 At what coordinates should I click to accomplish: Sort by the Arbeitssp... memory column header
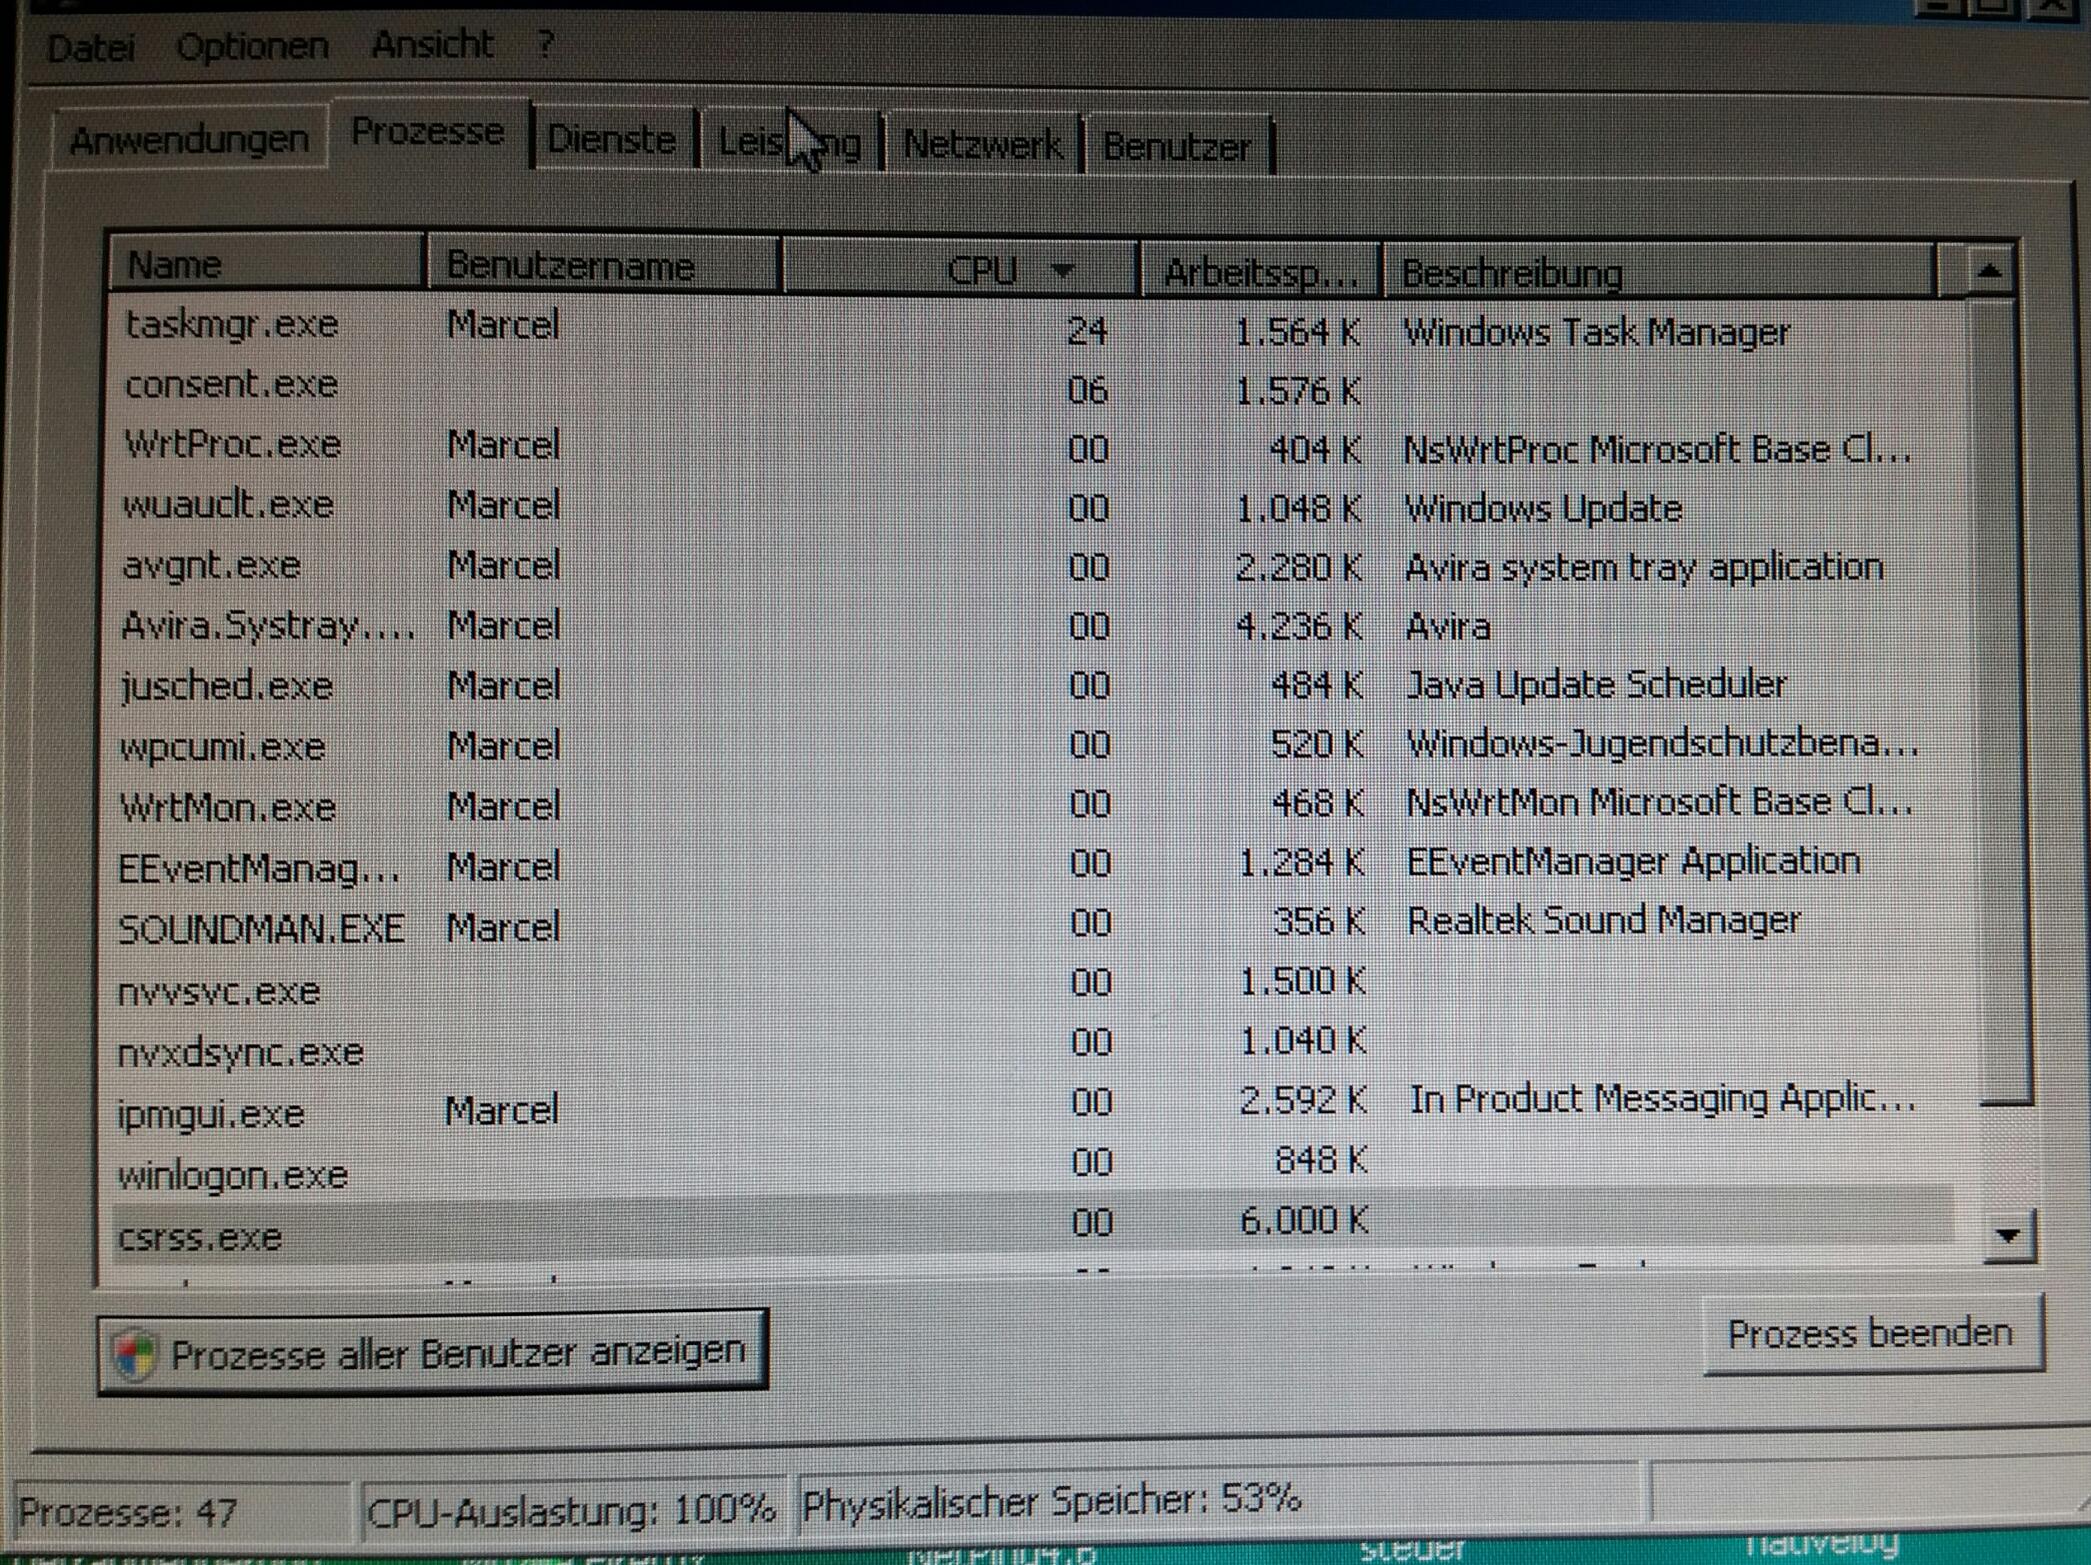[1260, 272]
